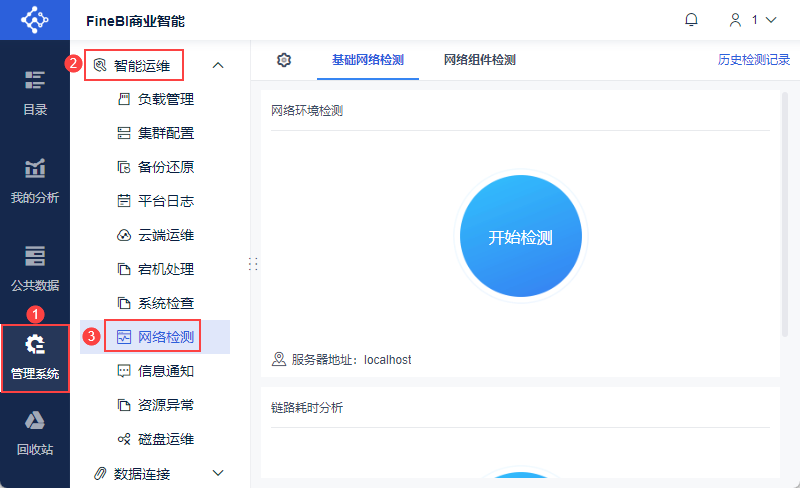
Task: Open 回收站 recycle icon in sidebar
Action: [x=35, y=420]
